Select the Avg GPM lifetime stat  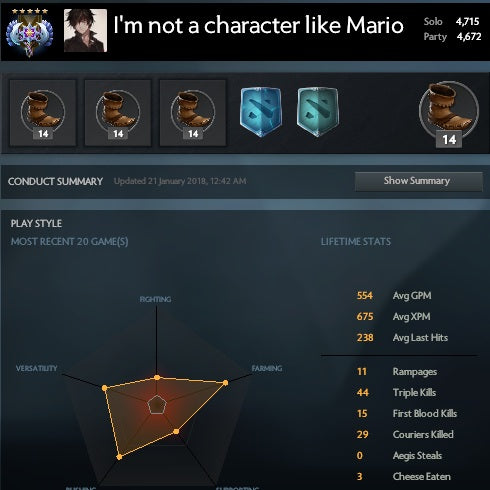(x=394, y=296)
